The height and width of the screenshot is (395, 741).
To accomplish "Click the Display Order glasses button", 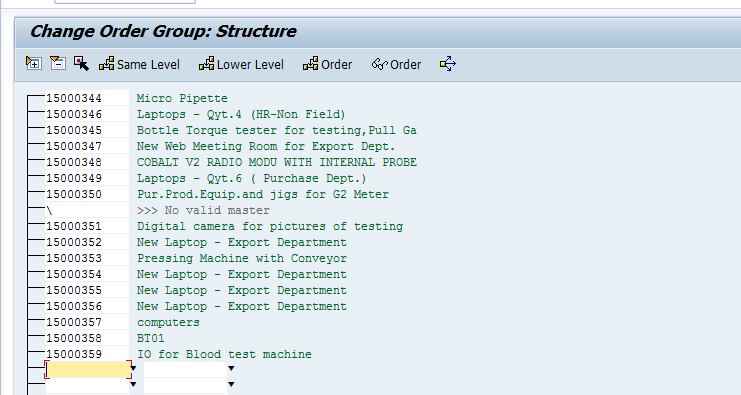I will [396, 64].
